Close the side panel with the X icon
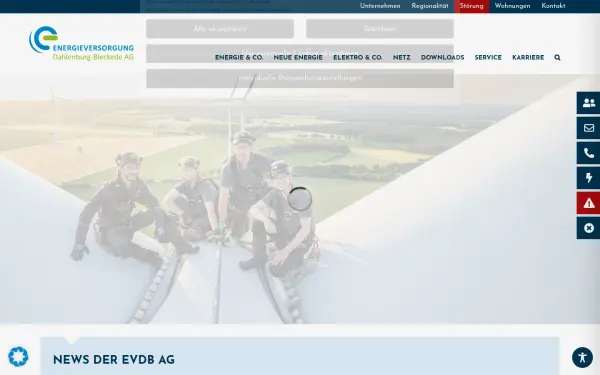The height and width of the screenshot is (375, 600). tap(589, 228)
